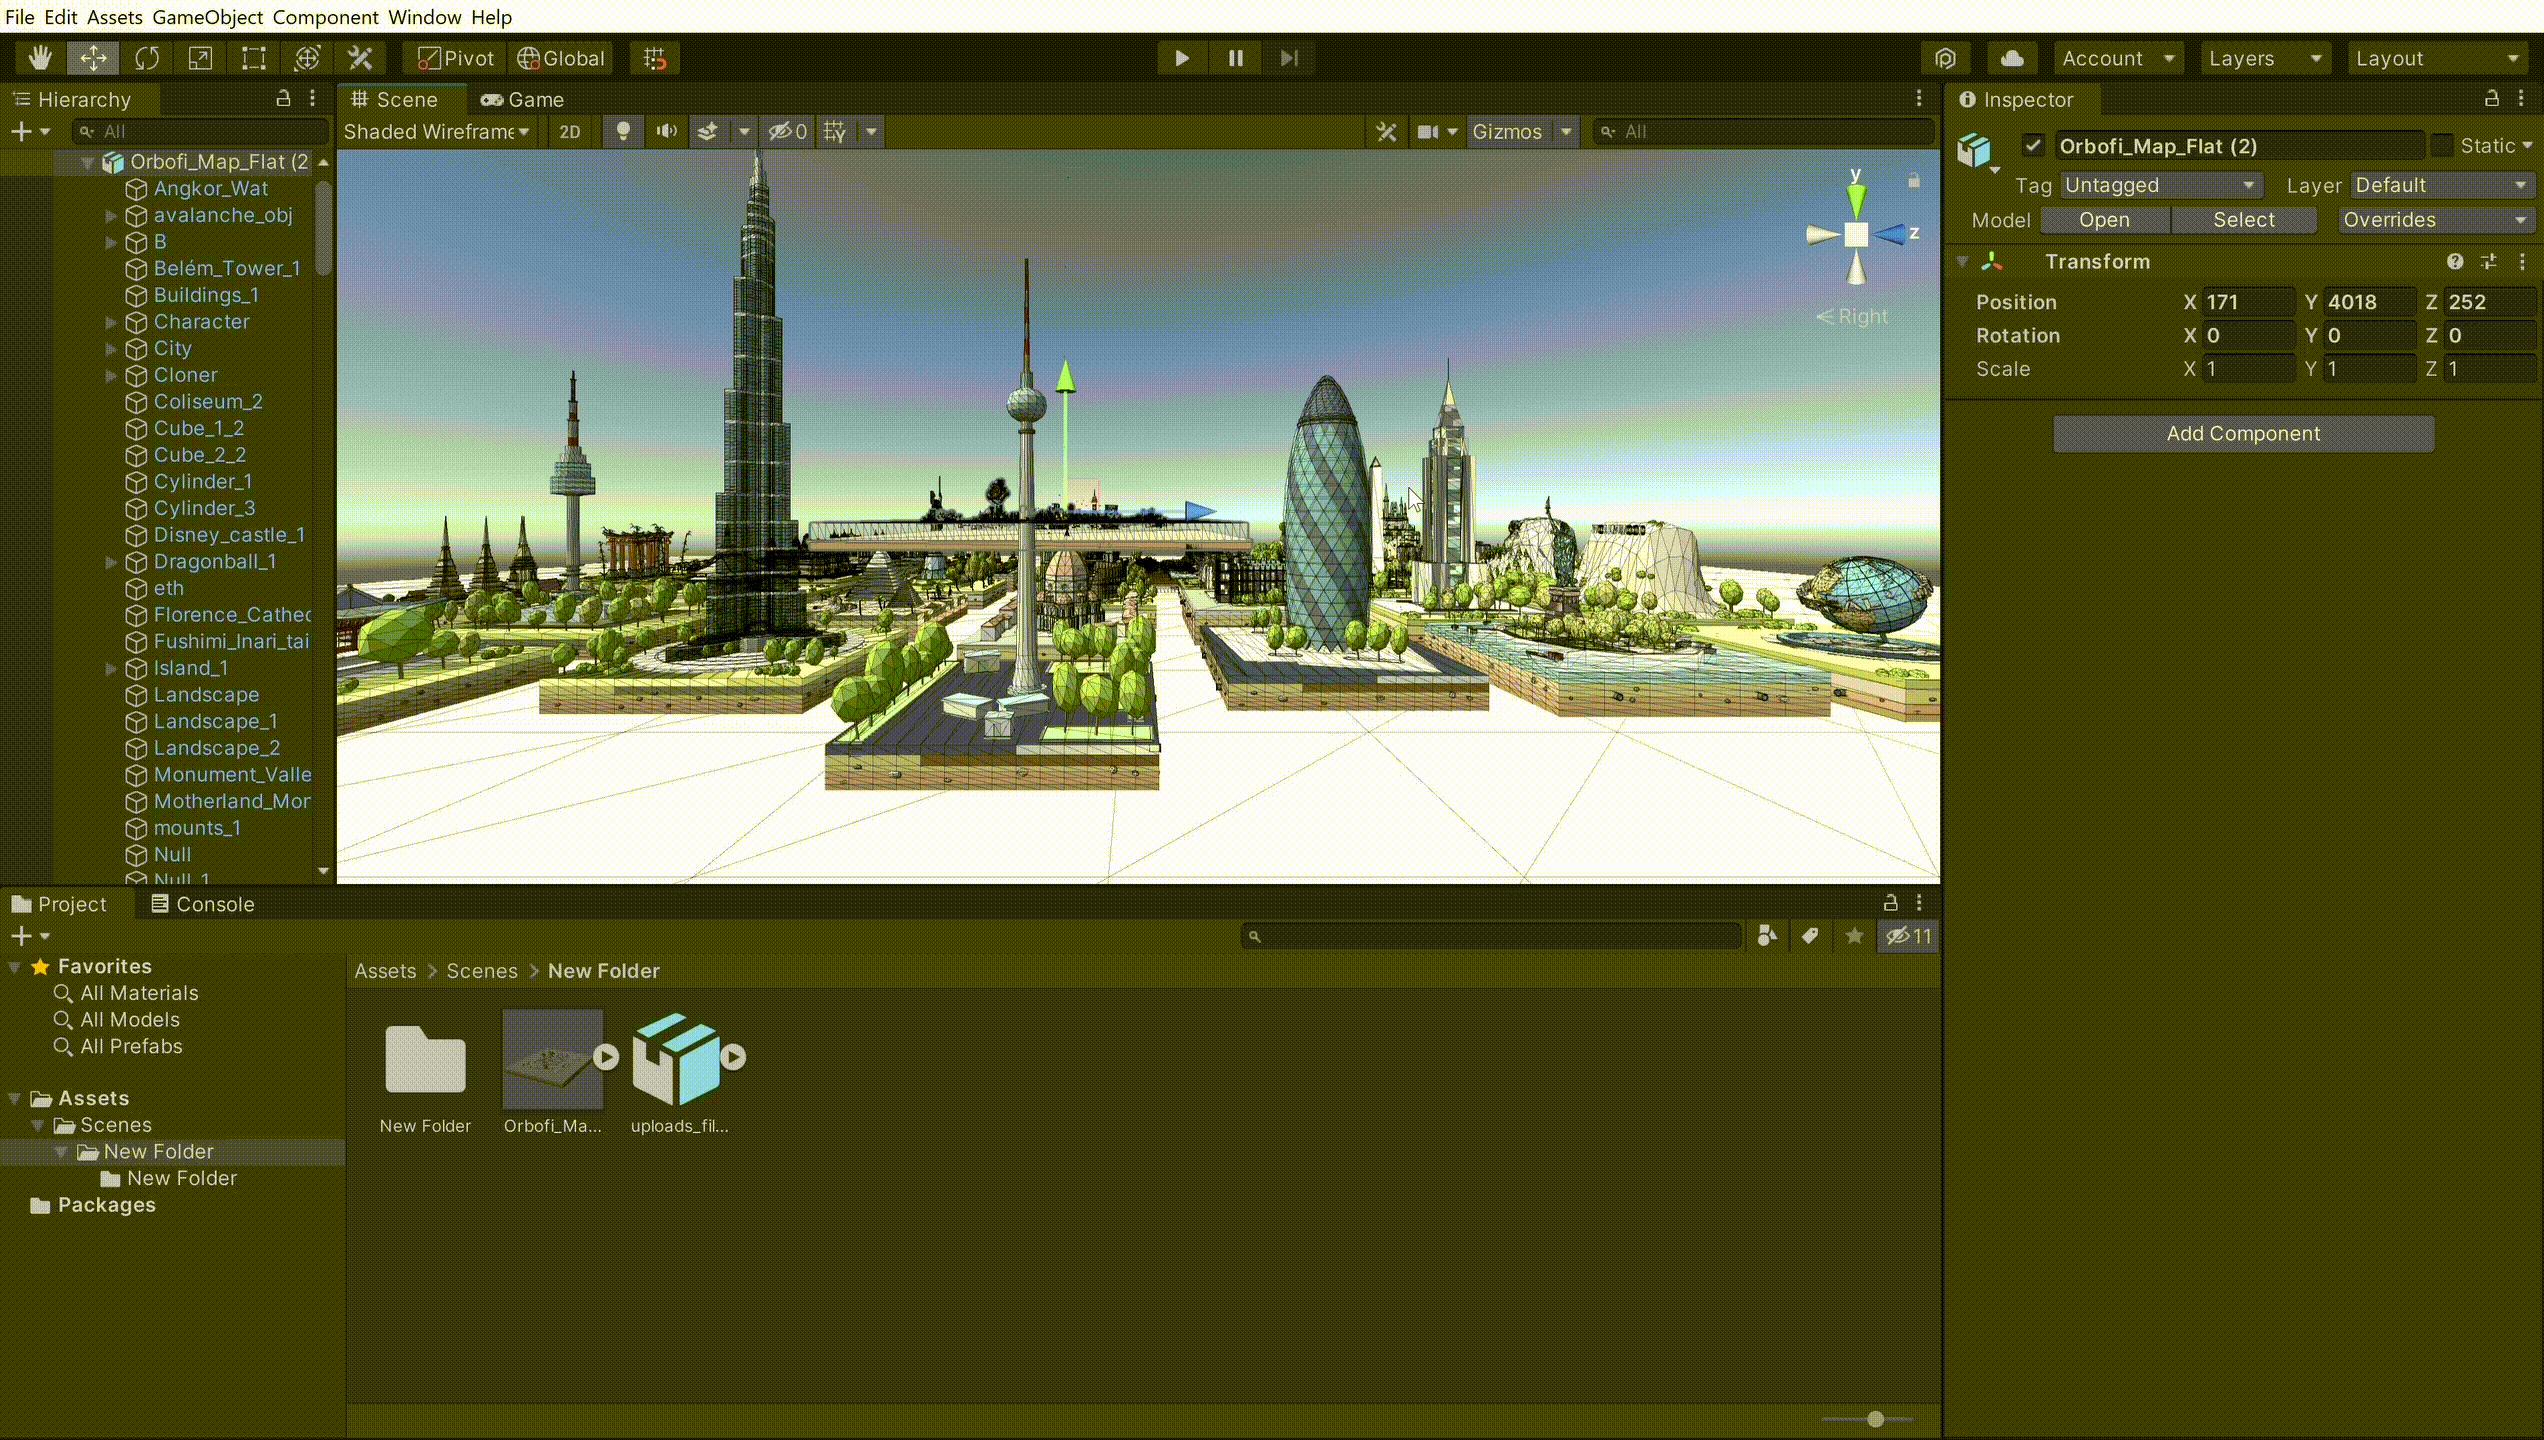Click the blue Z axis gizmo cone
Image resolution: width=2544 pixels, height=1440 pixels.
1889,234
